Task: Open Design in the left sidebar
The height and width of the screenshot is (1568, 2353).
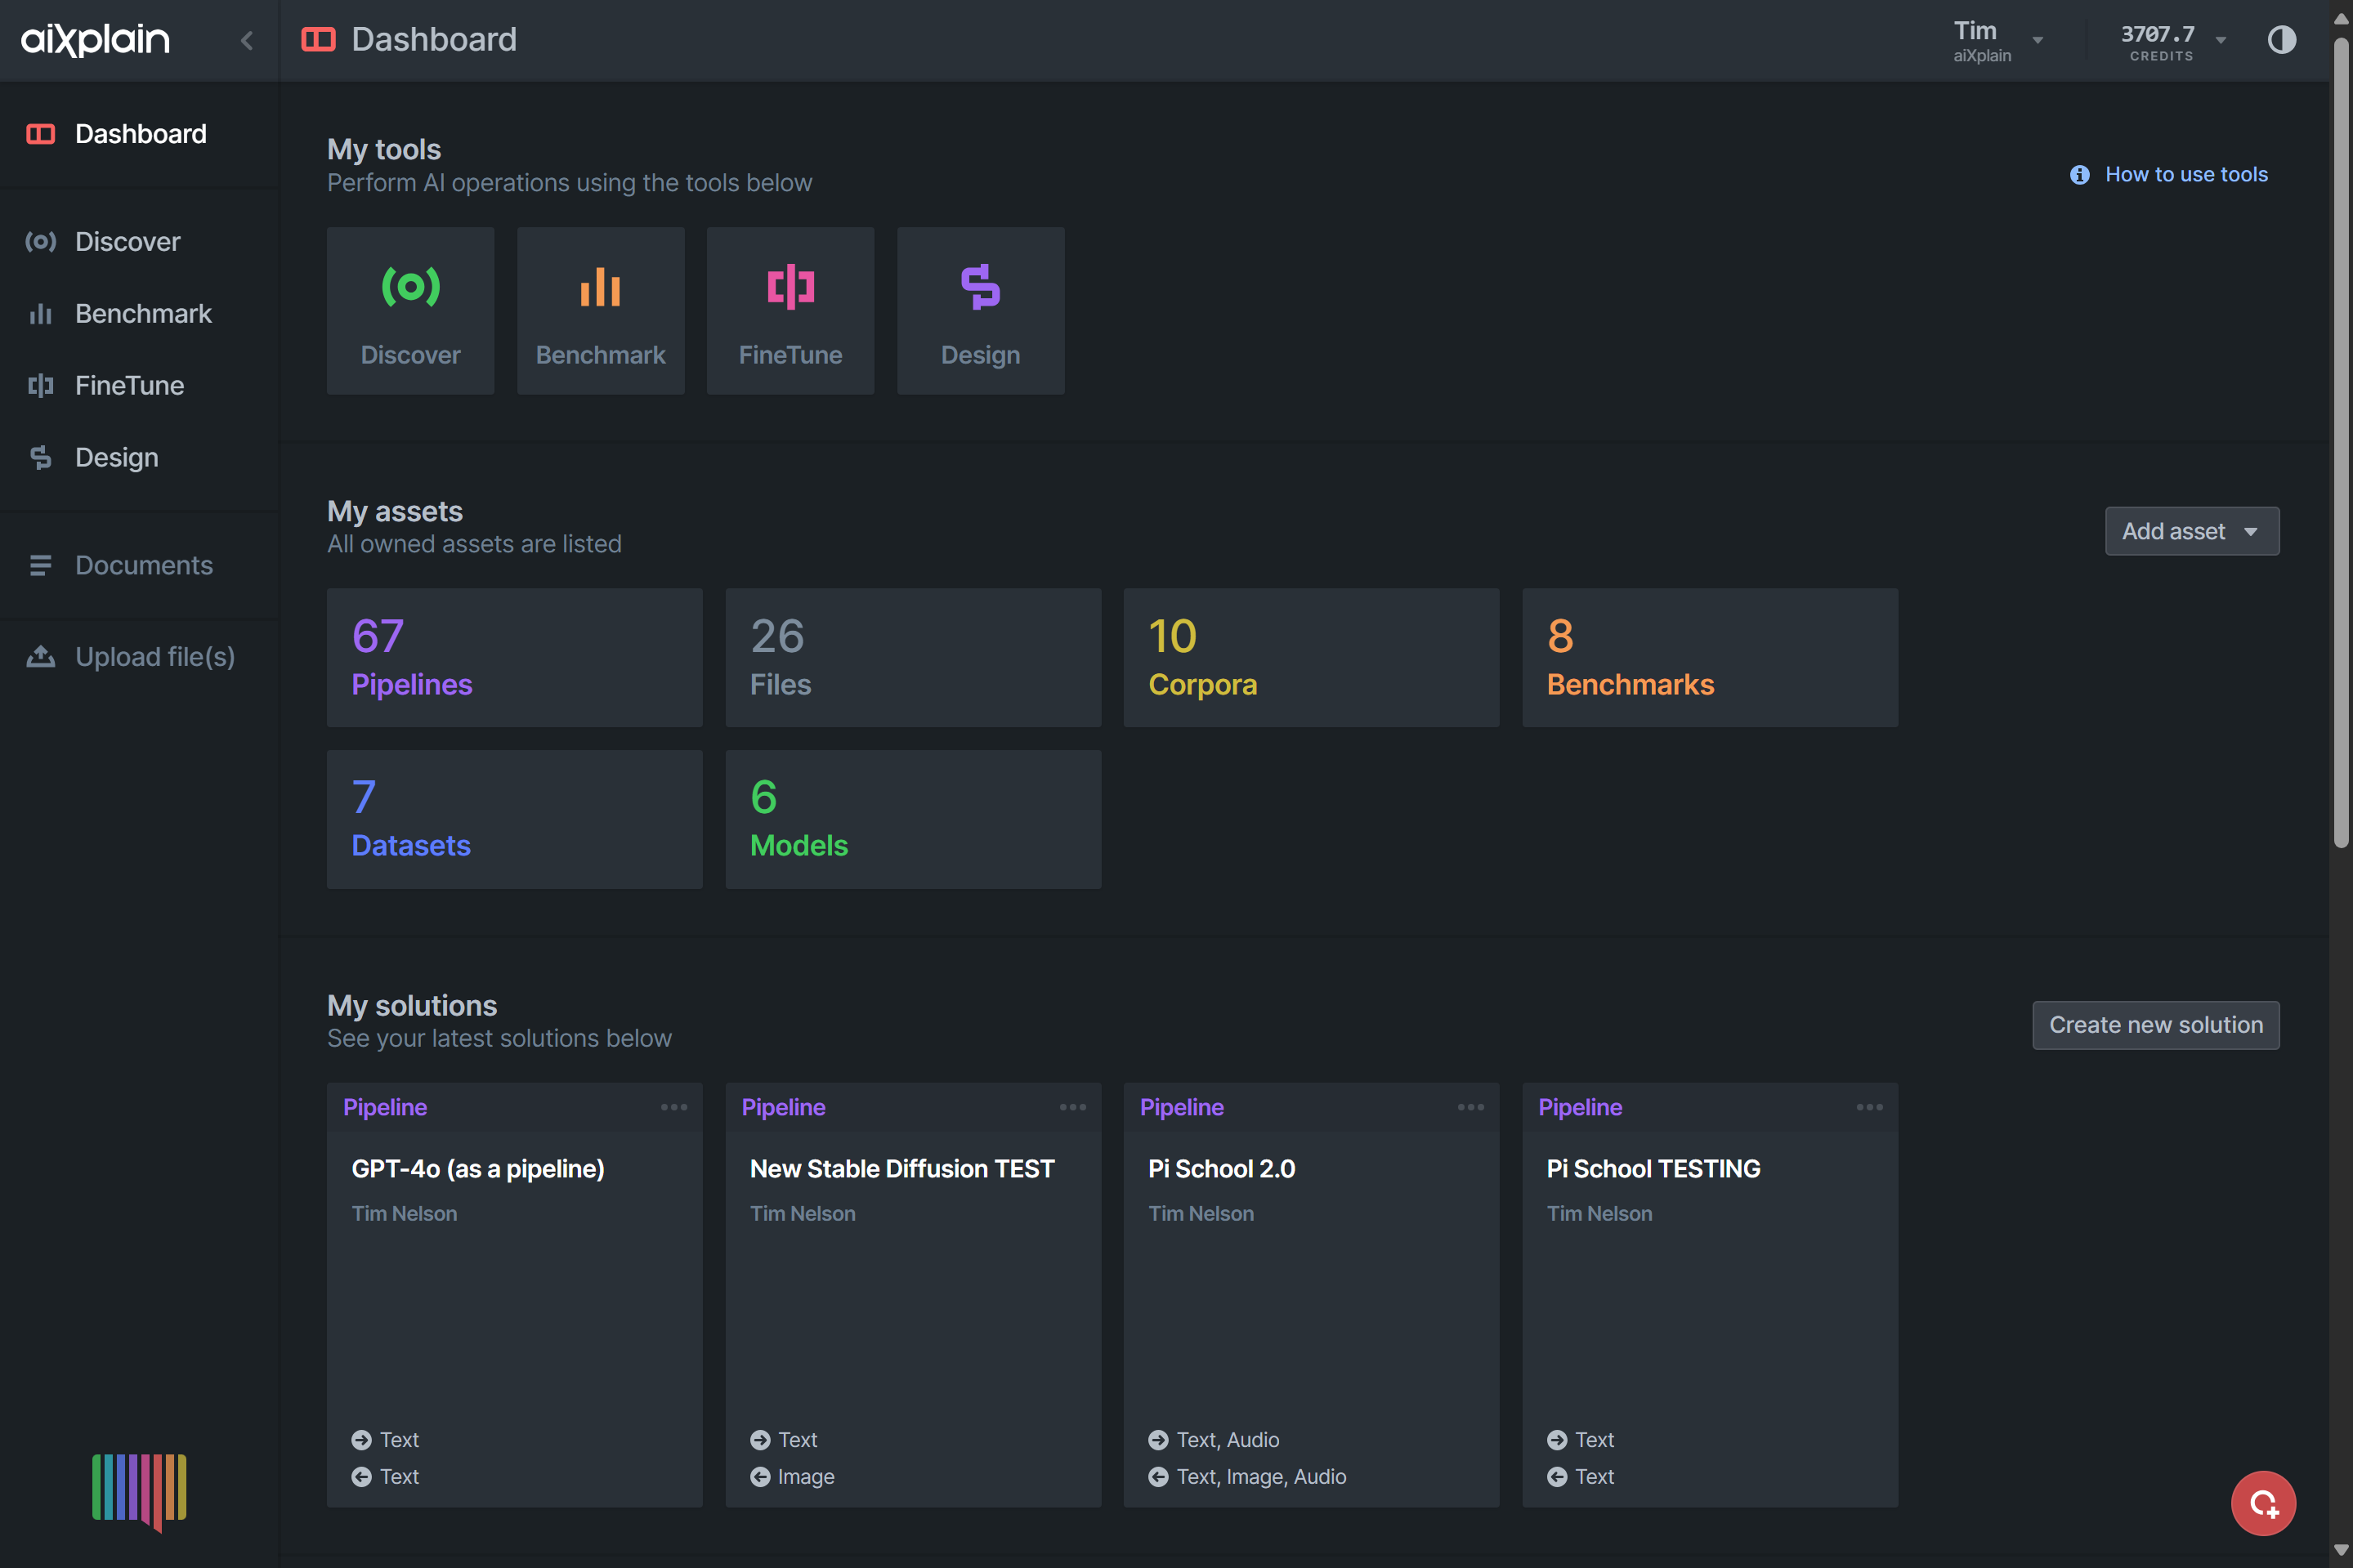Action: pos(139,457)
